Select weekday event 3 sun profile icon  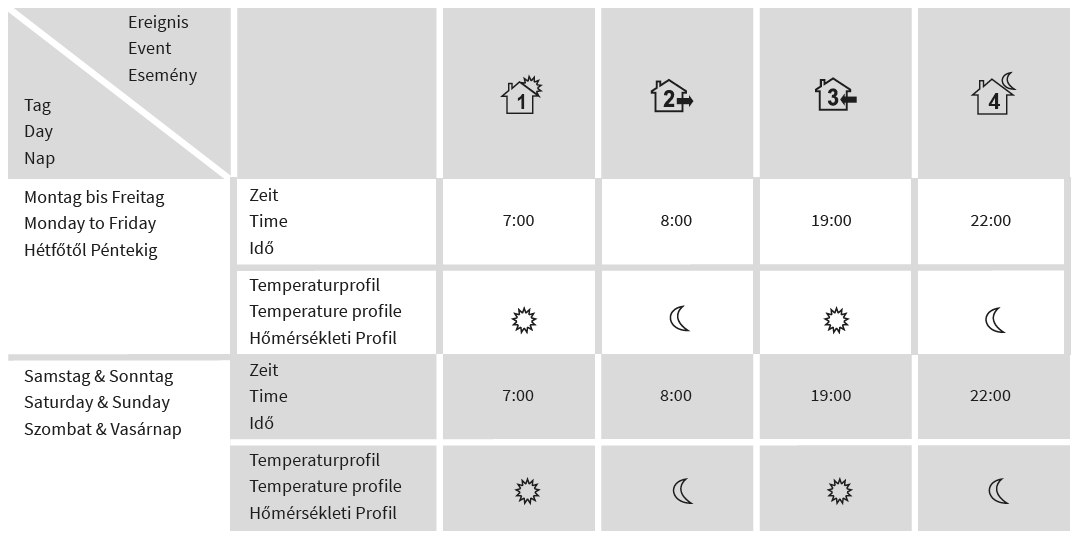[836, 321]
